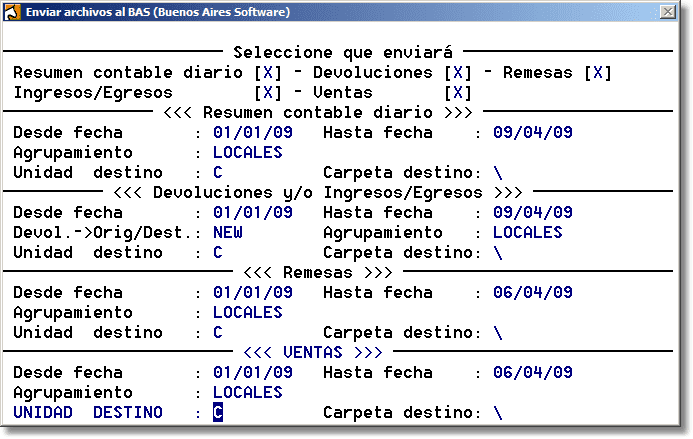The width and height of the screenshot is (693, 439).
Task: Click Desde fecha 01/01/09 in VENTAS section
Action: (x=253, y=373)
